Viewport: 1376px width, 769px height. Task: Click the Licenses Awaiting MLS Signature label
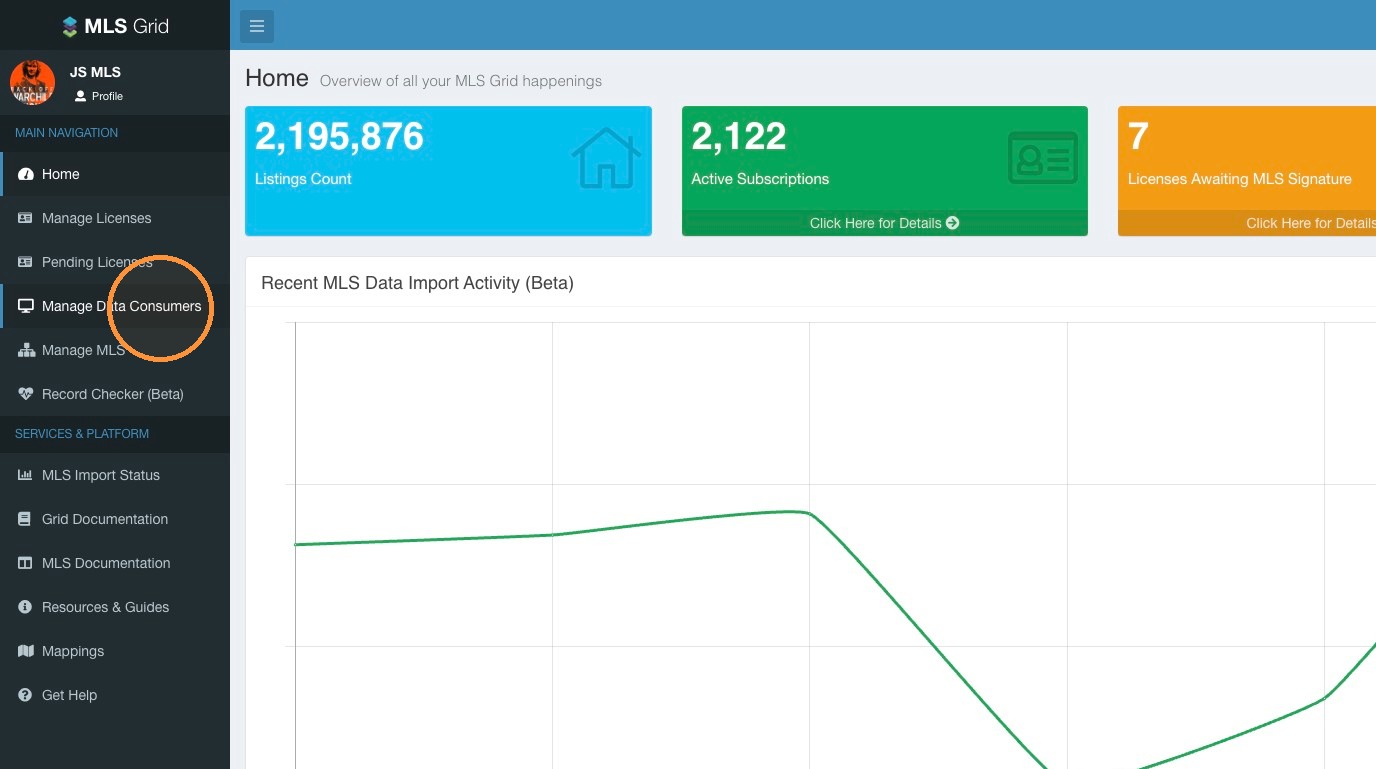(1240, 179)
